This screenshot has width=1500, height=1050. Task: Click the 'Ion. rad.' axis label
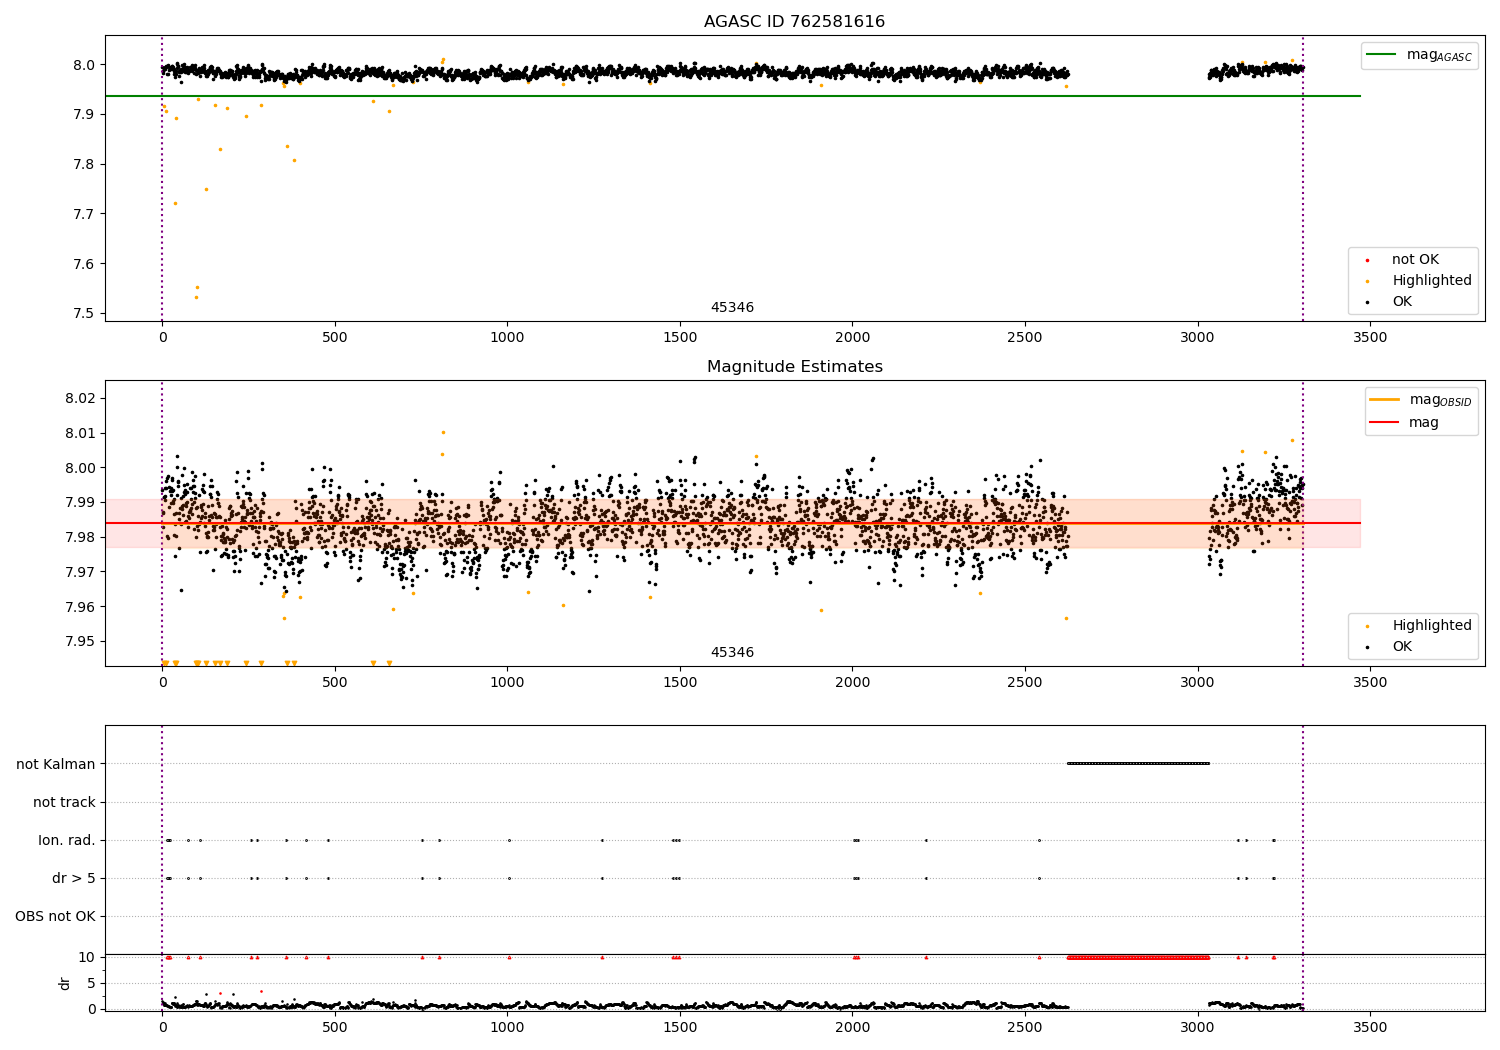[67, 840]
